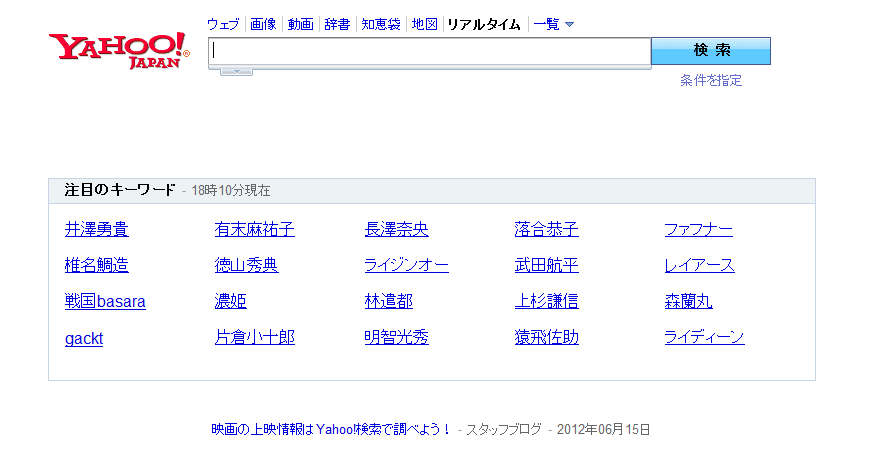The image size is (878, 460).
Task: Focus the search text input field
Action: [430, 51]
